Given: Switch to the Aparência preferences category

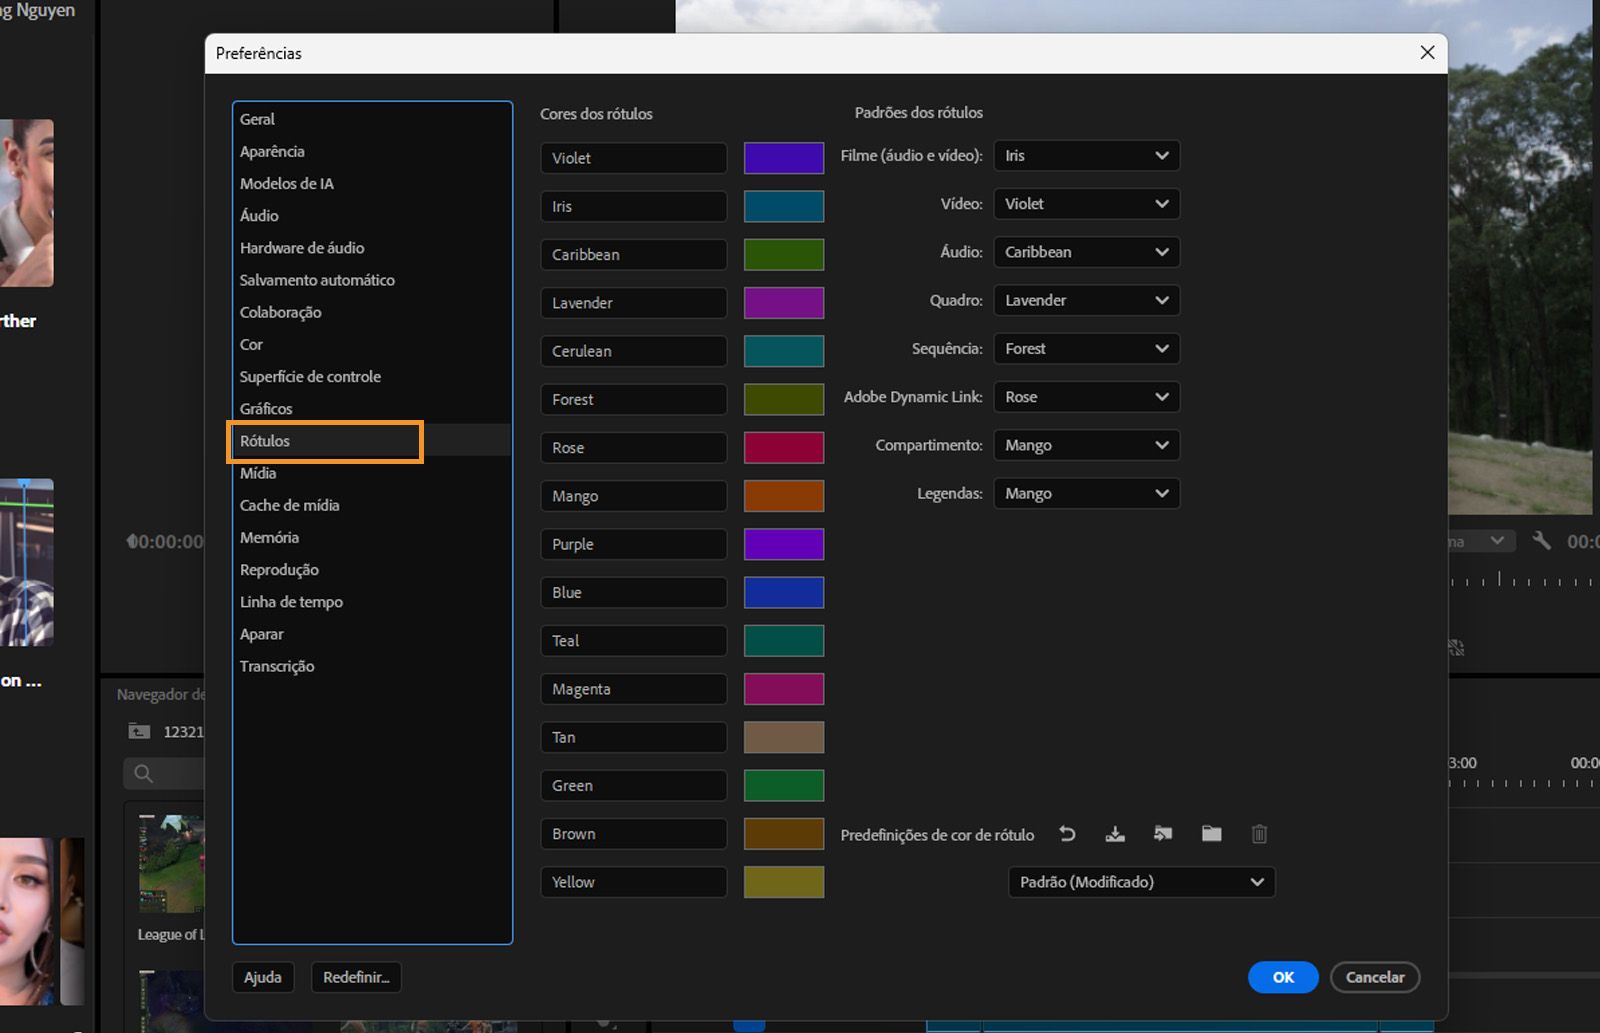Looking at the screenshot, I should [372, 151].
